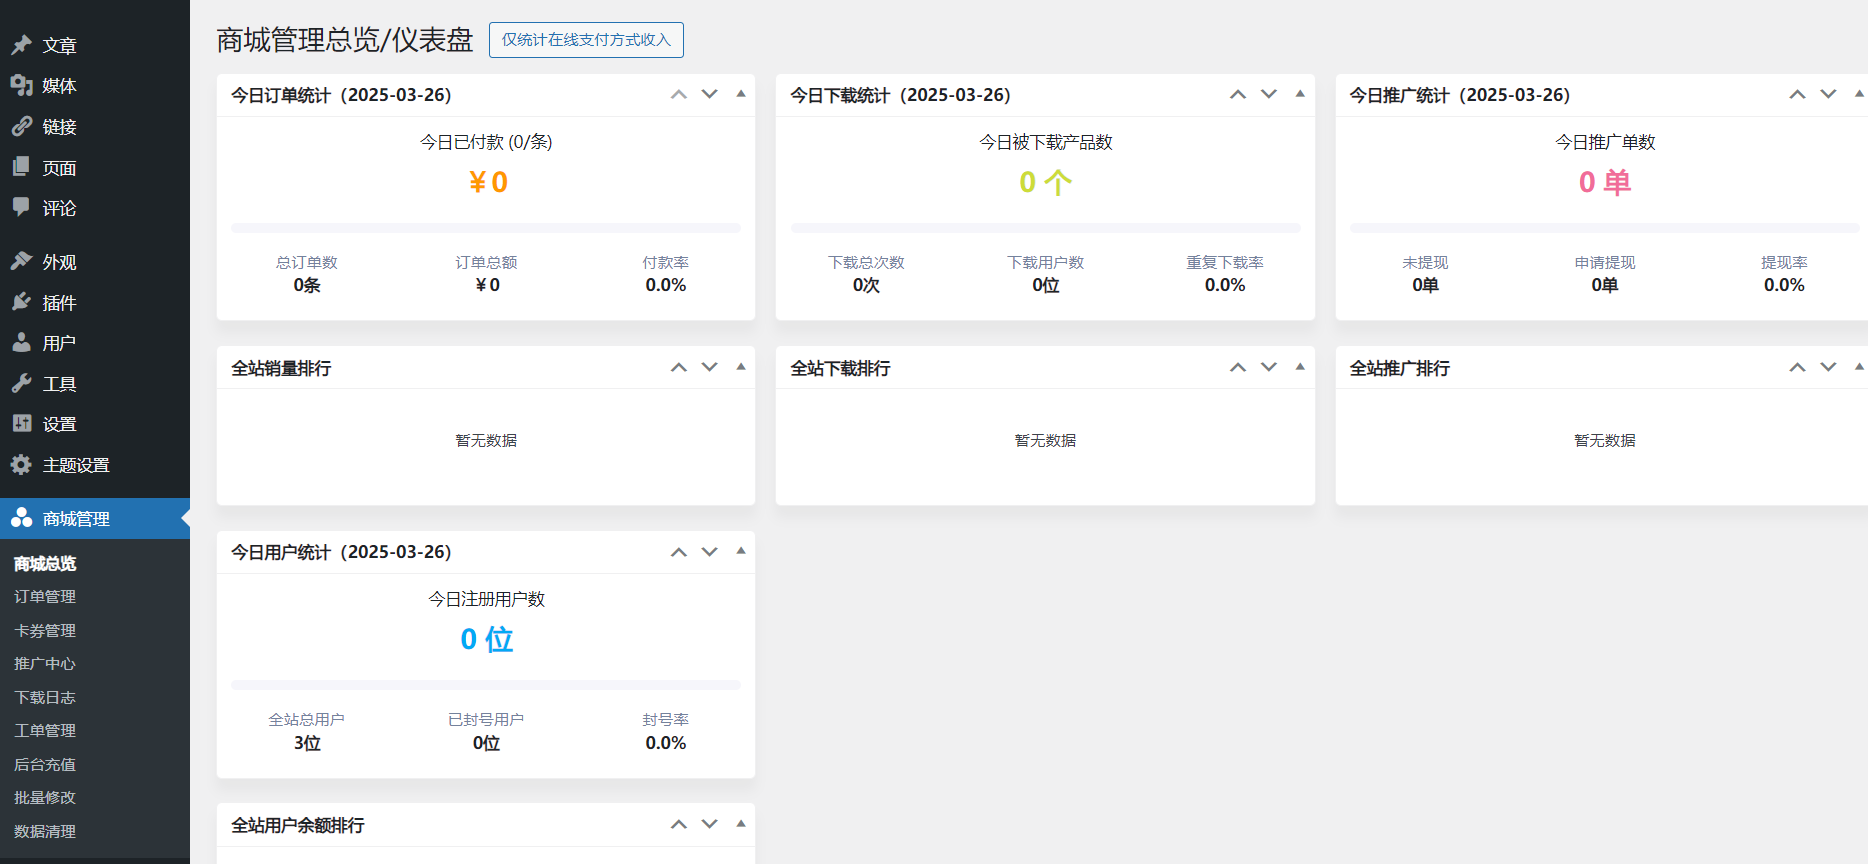
Task: Open the 推广中心 link
Action: point(45,664)
